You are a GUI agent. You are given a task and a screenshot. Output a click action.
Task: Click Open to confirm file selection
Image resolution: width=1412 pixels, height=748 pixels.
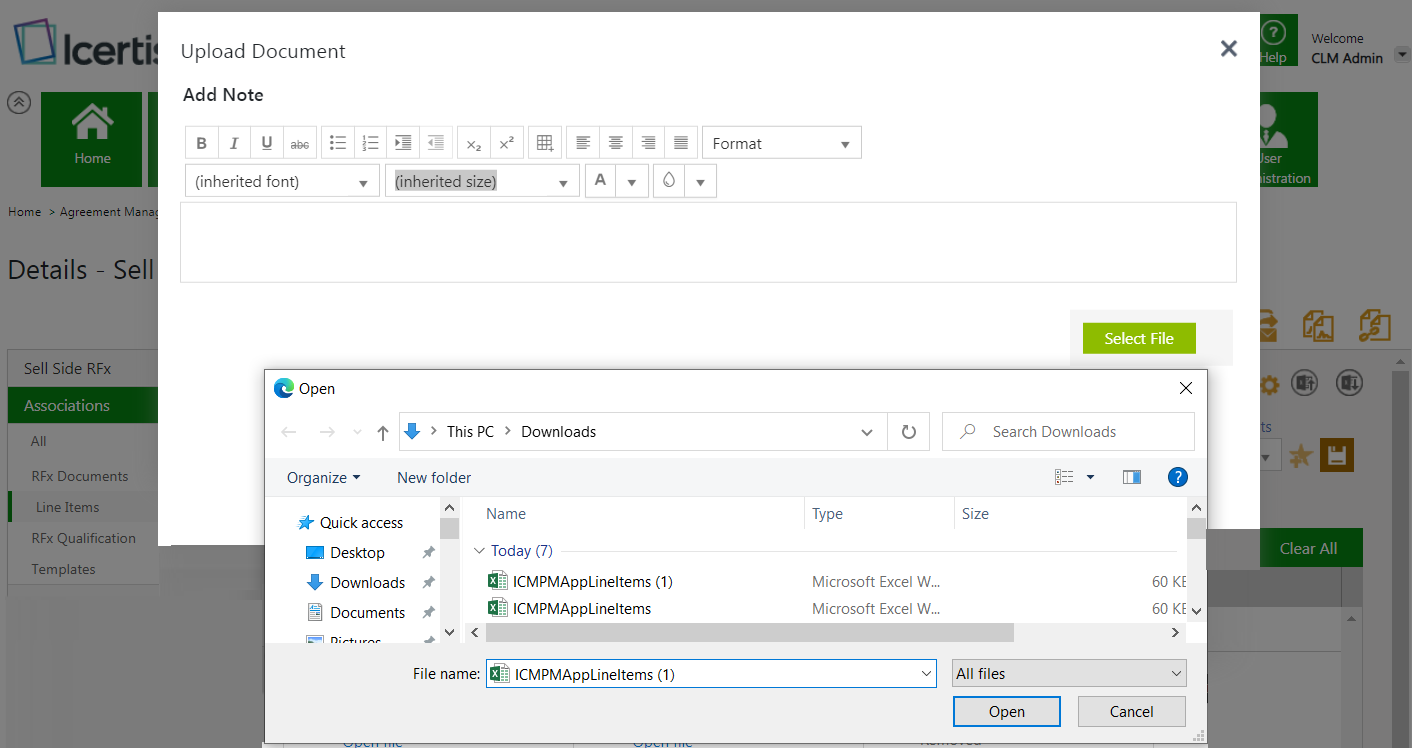tap(1006, 712)
